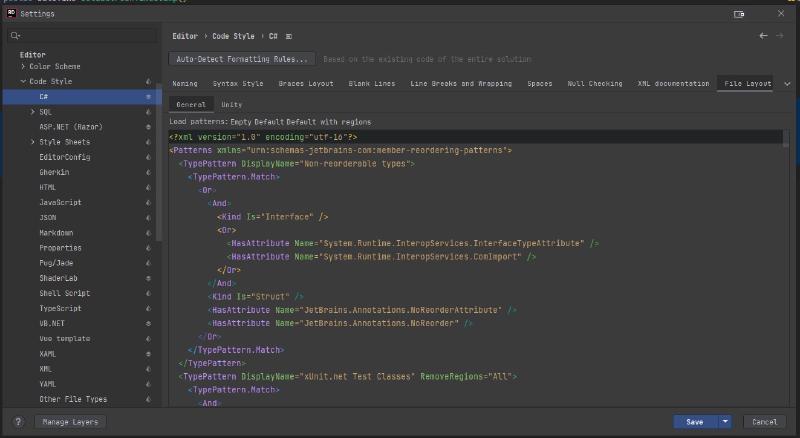Click the Manage Layers button
This screenshot has width=800, height=438.
coord(70,422)
